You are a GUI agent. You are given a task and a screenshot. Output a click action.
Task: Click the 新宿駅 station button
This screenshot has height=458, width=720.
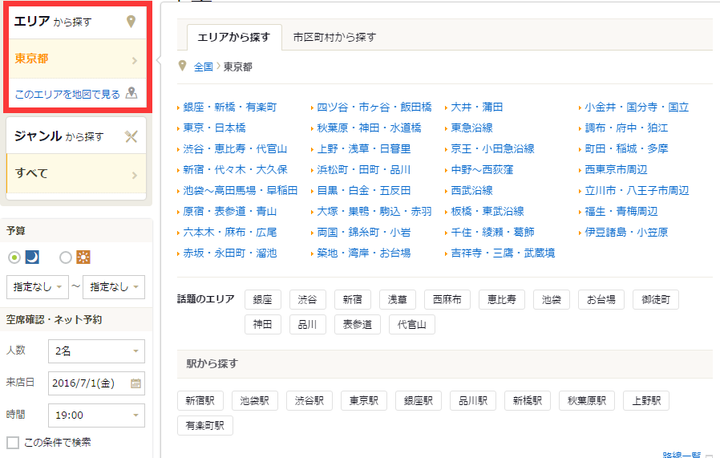tap(200, 401)
